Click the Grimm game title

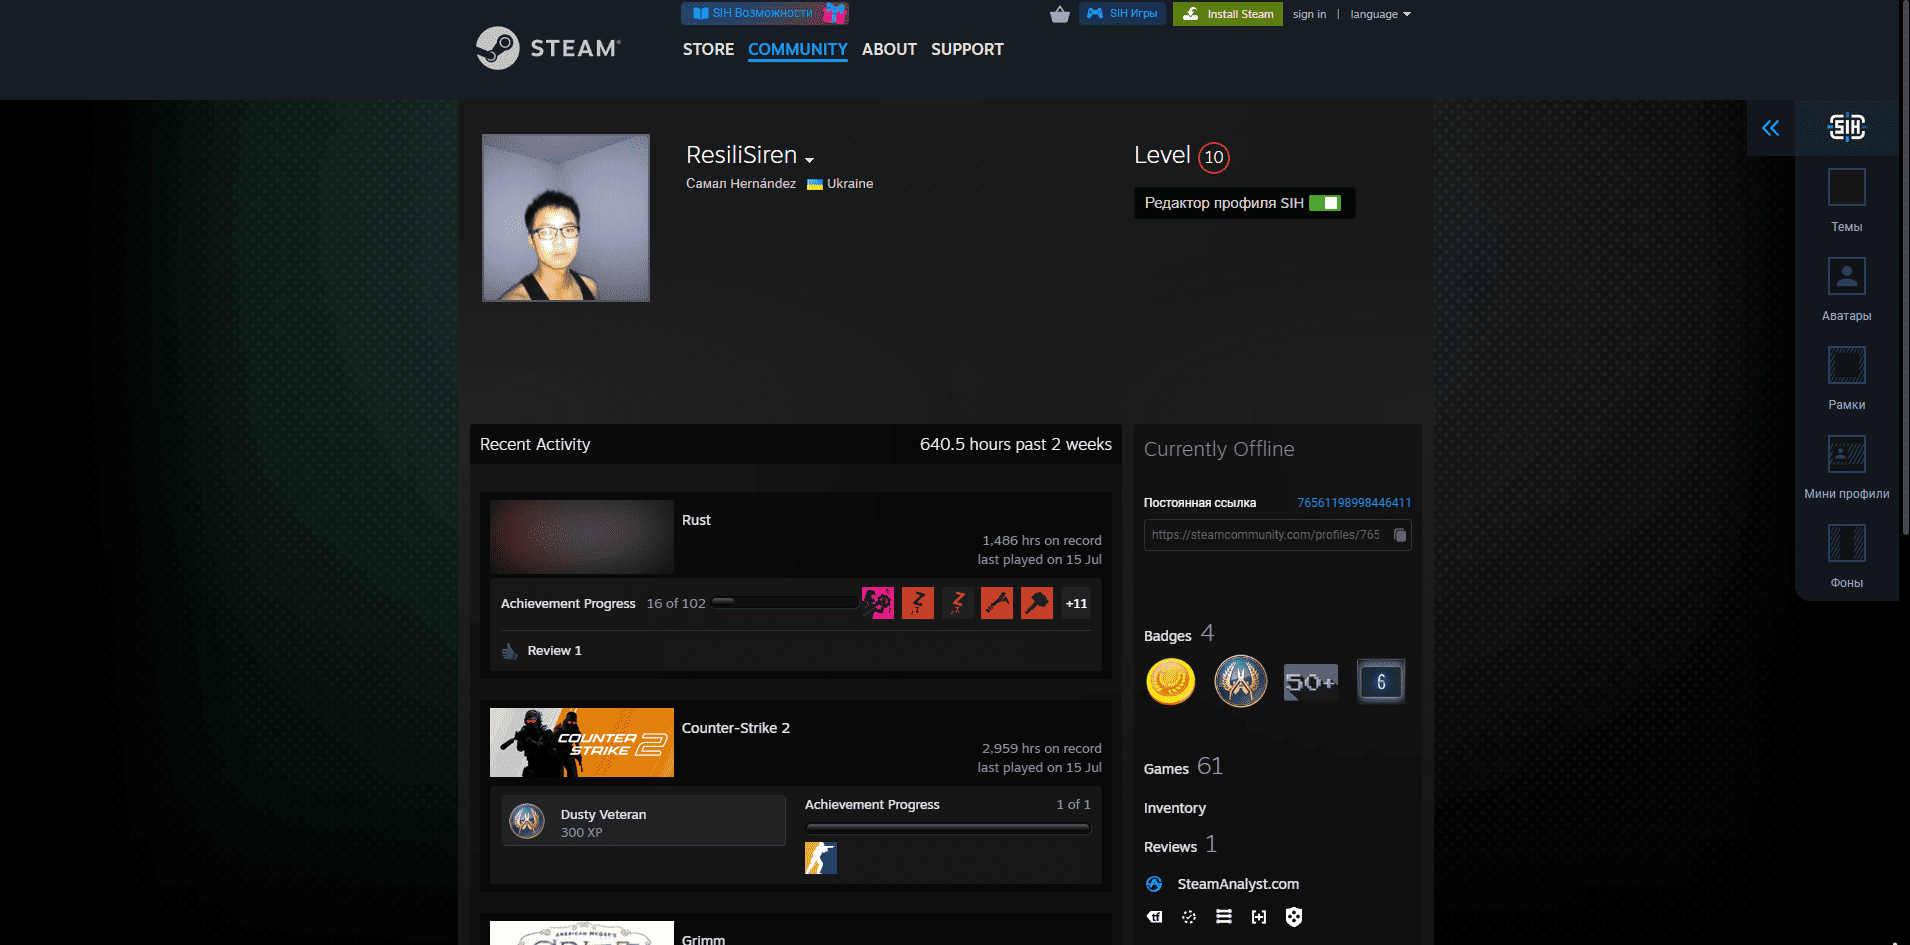[703, 939]
